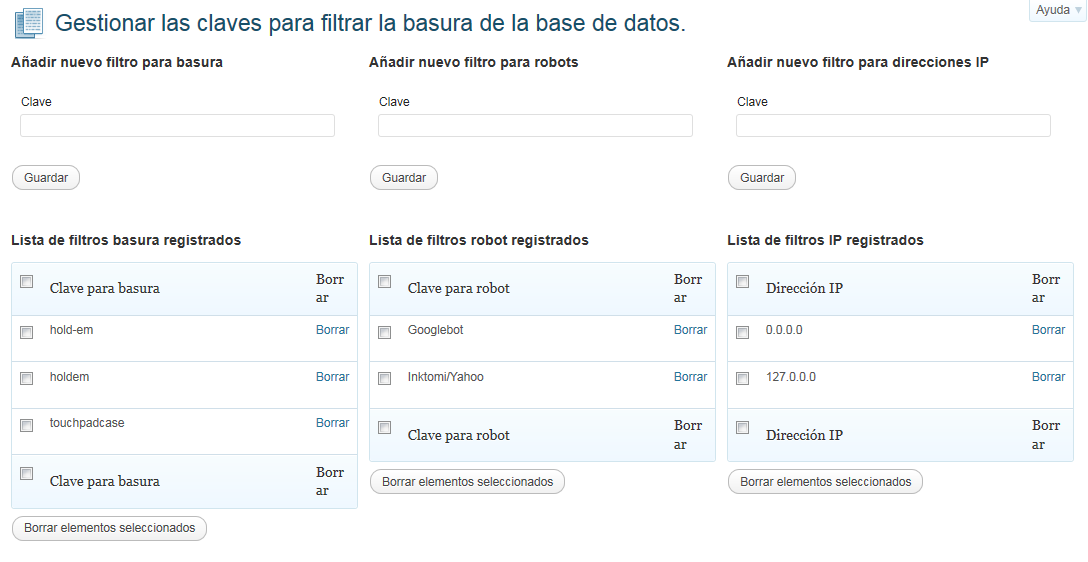The height and width of the screenshot is (562, 1088).
Task: Click the bottom 'Dirección IP' footer label
Action: 804,436
